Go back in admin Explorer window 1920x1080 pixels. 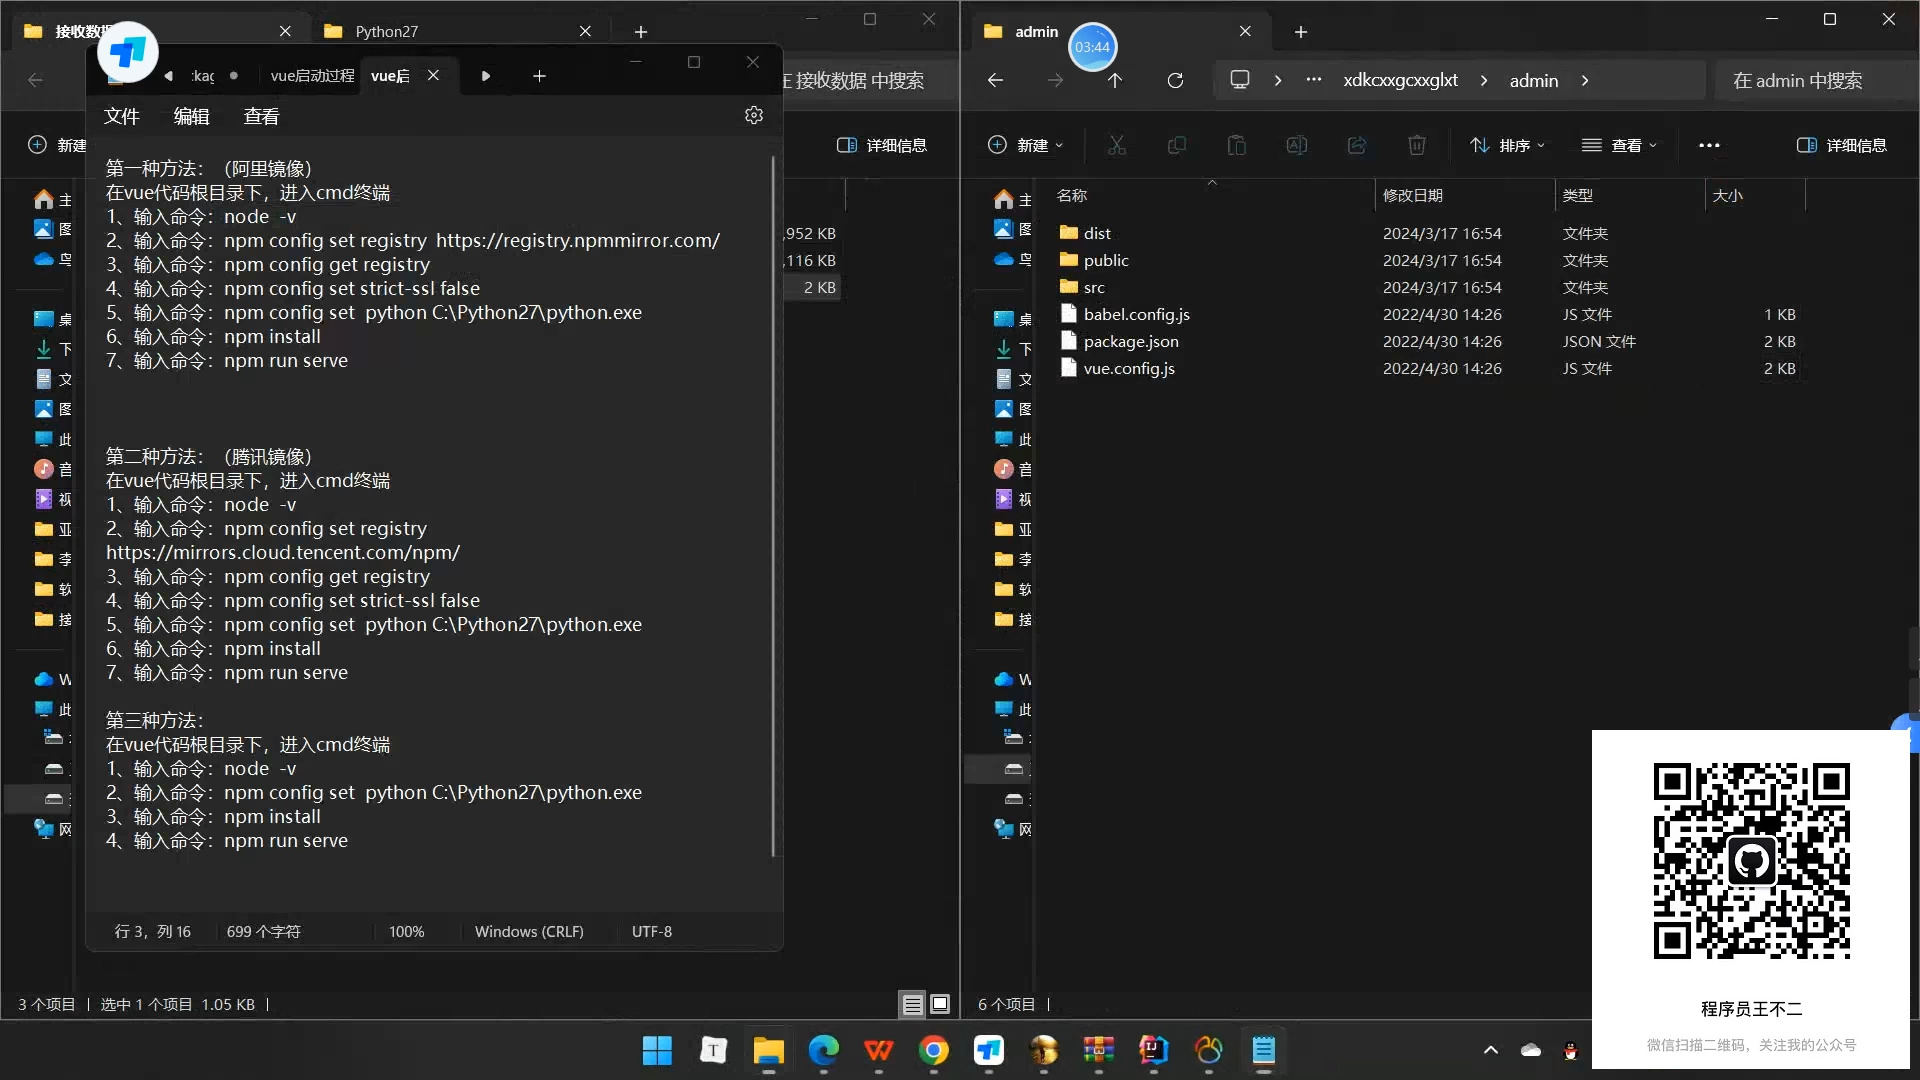[x=995, y=80]
